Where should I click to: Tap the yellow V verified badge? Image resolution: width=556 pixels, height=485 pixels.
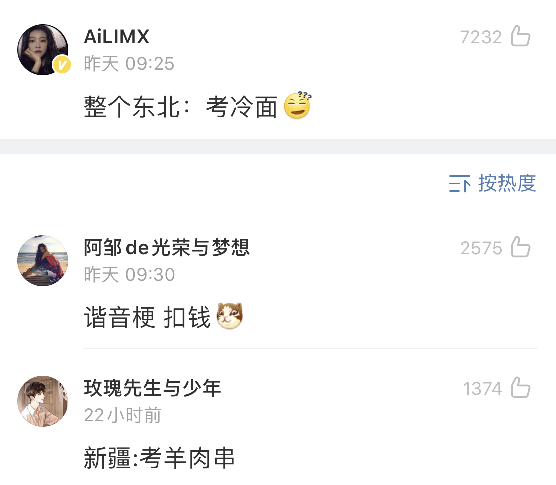(62, 65)
